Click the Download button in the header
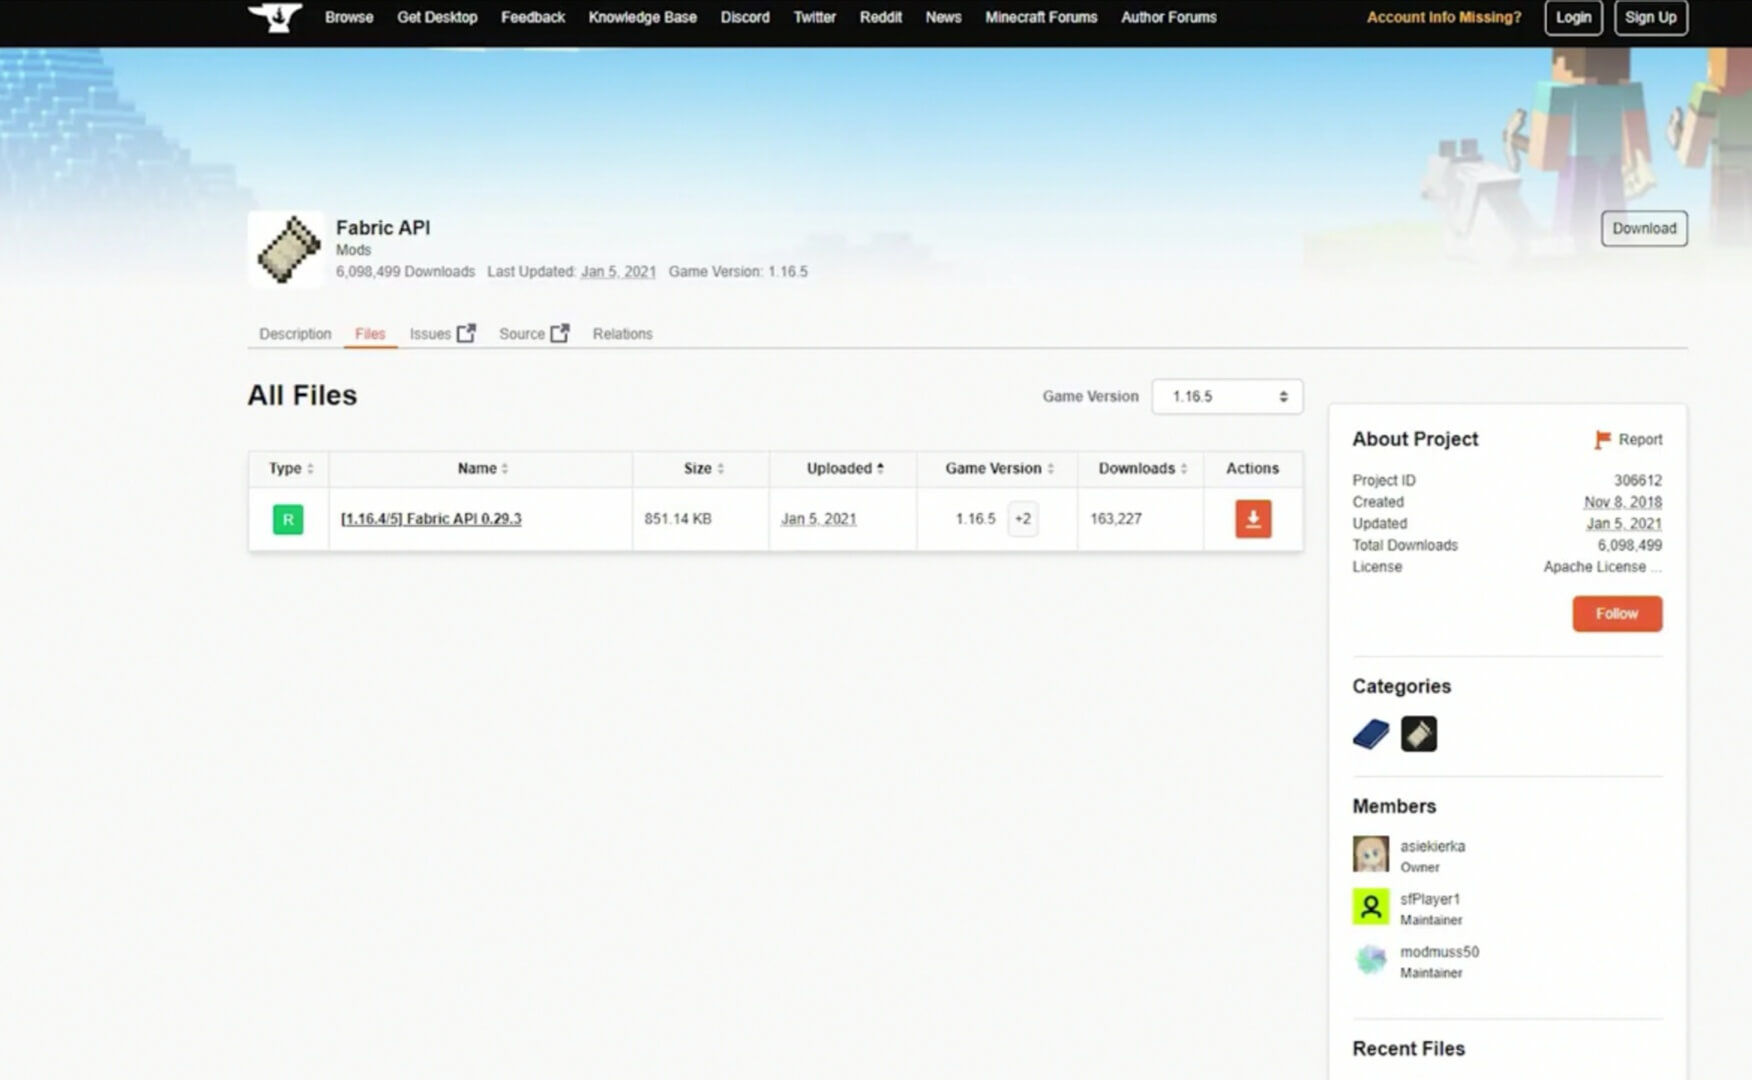 [x=1644, y=228]
